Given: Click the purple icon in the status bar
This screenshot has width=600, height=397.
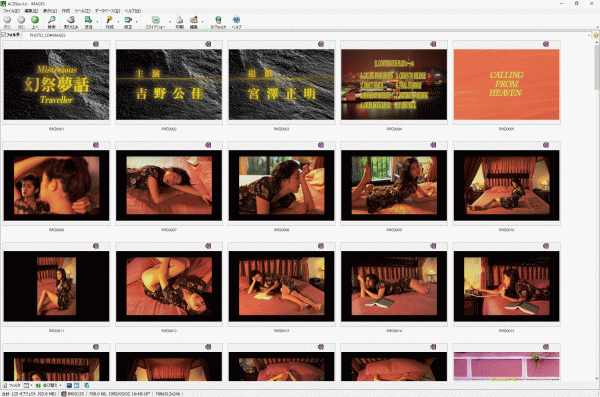Looking at the screenshot, I should pos(64,394).
